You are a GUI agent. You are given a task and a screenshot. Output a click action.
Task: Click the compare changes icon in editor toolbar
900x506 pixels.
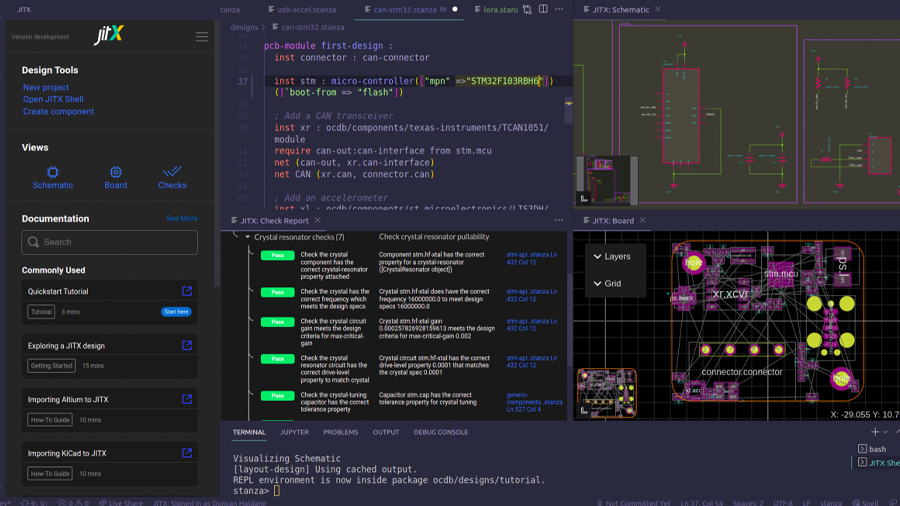[527, 9]
